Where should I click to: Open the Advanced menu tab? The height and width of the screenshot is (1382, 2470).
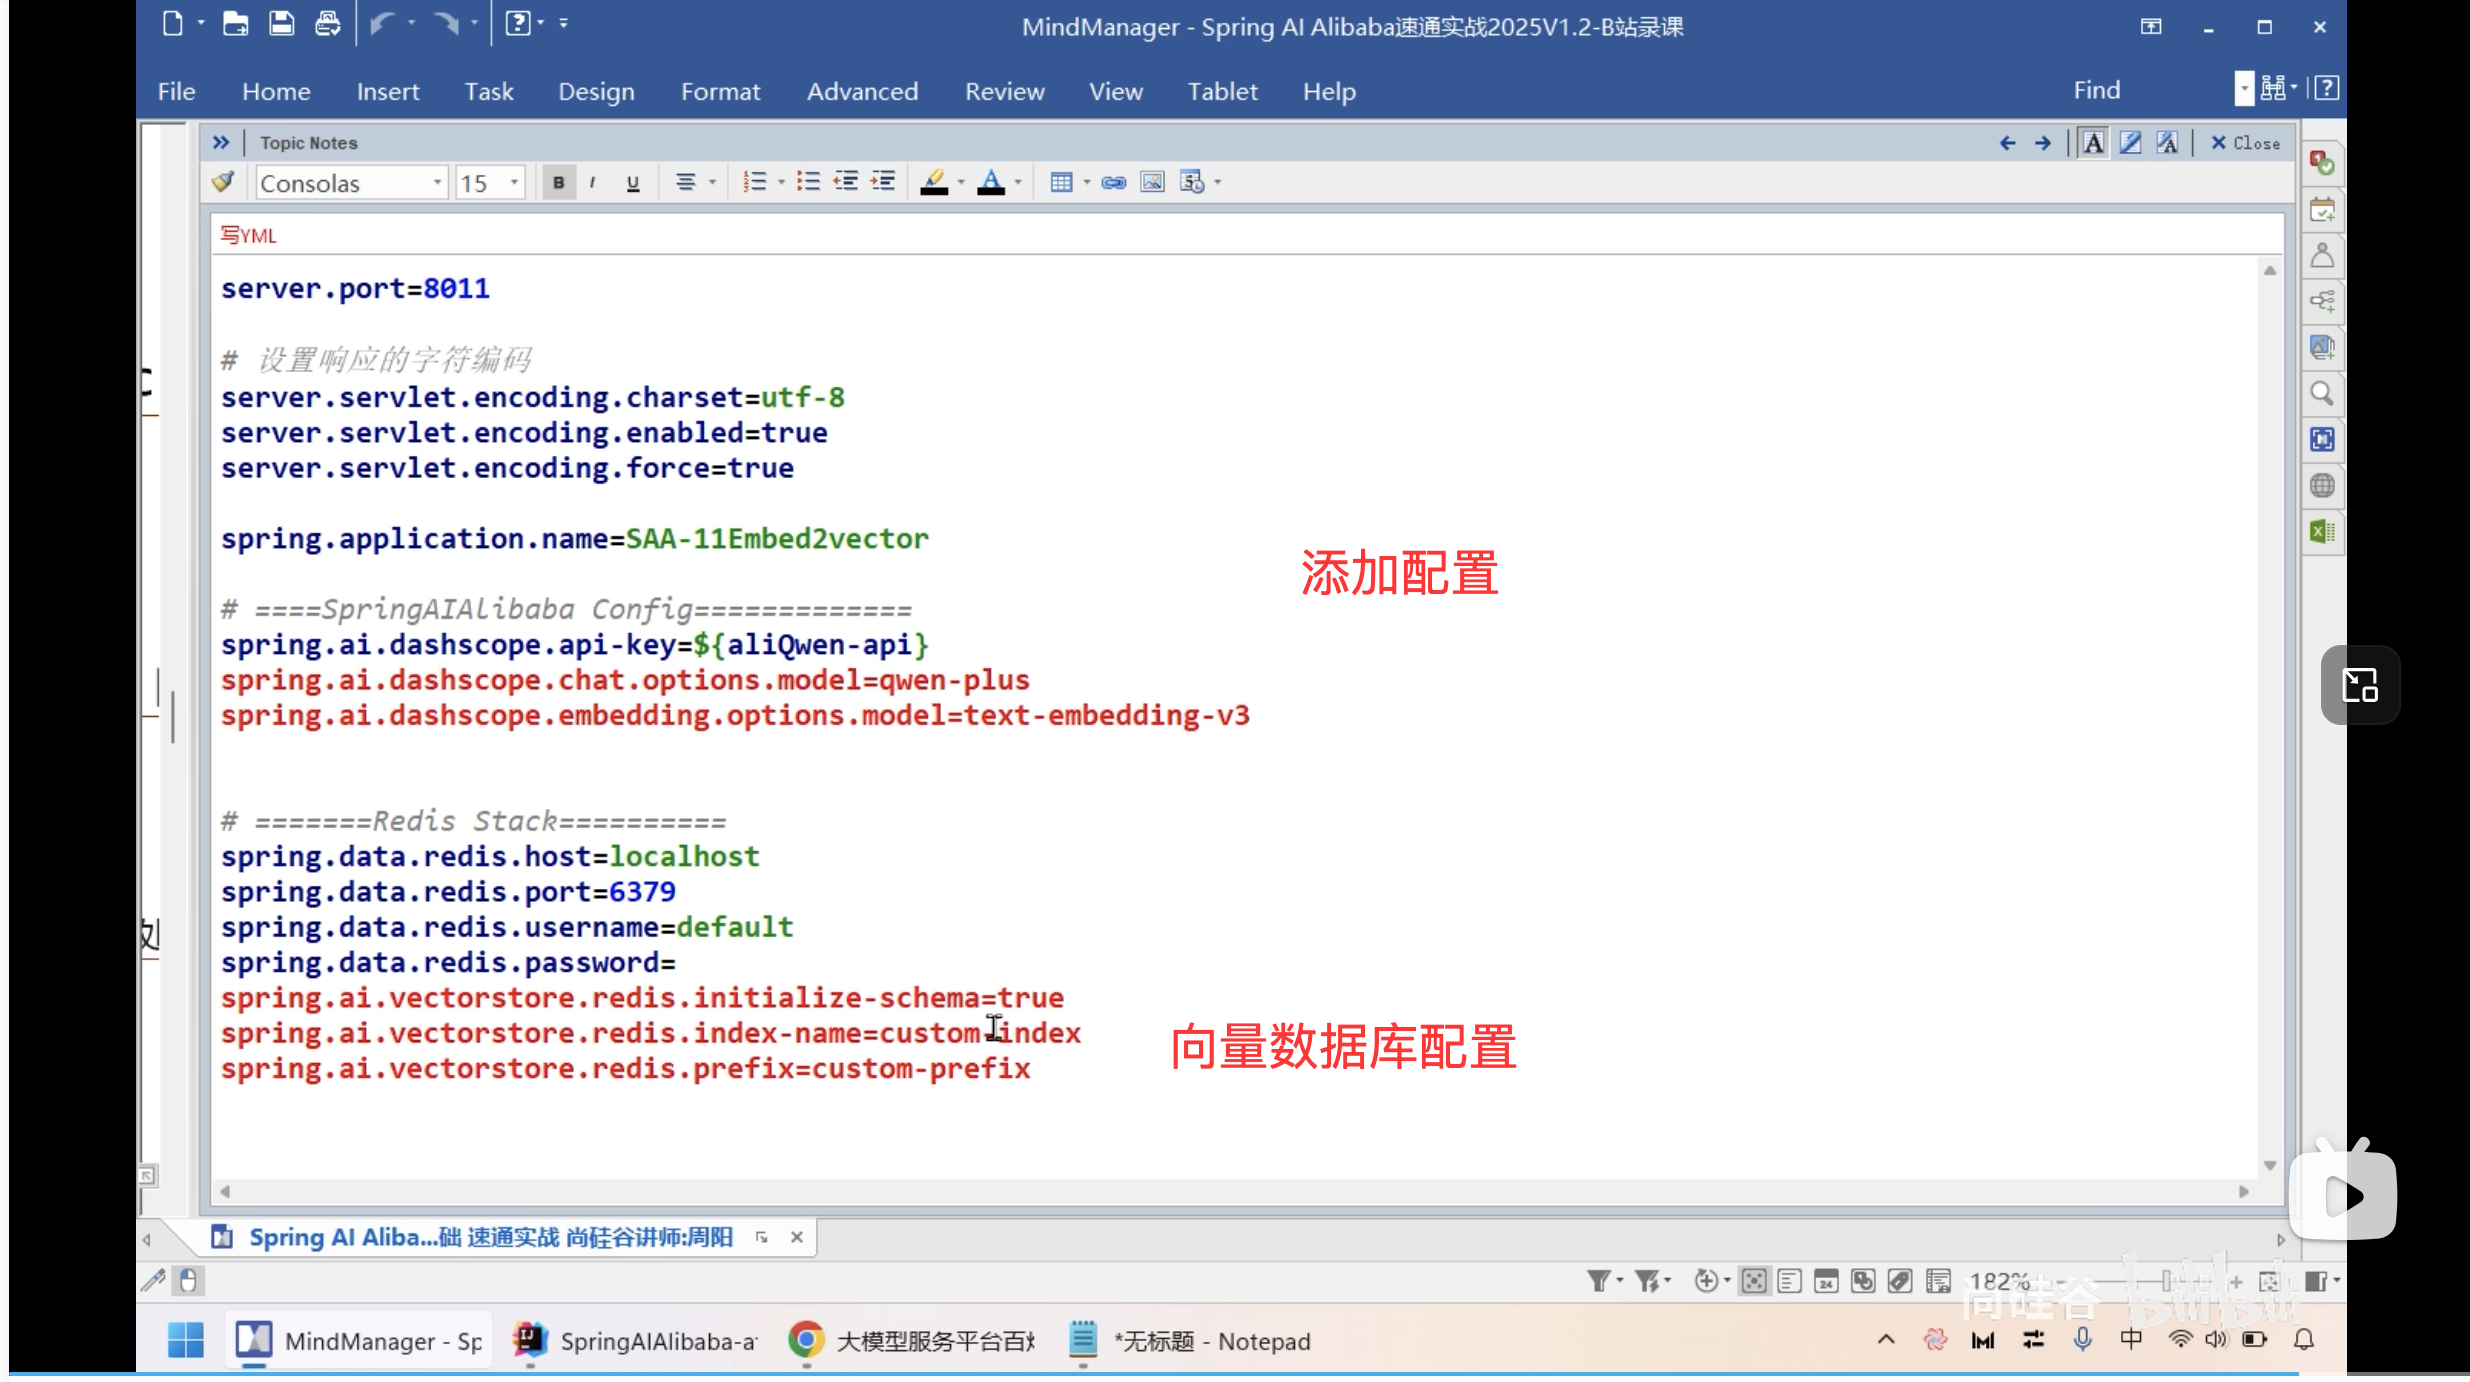coord(862,91)
